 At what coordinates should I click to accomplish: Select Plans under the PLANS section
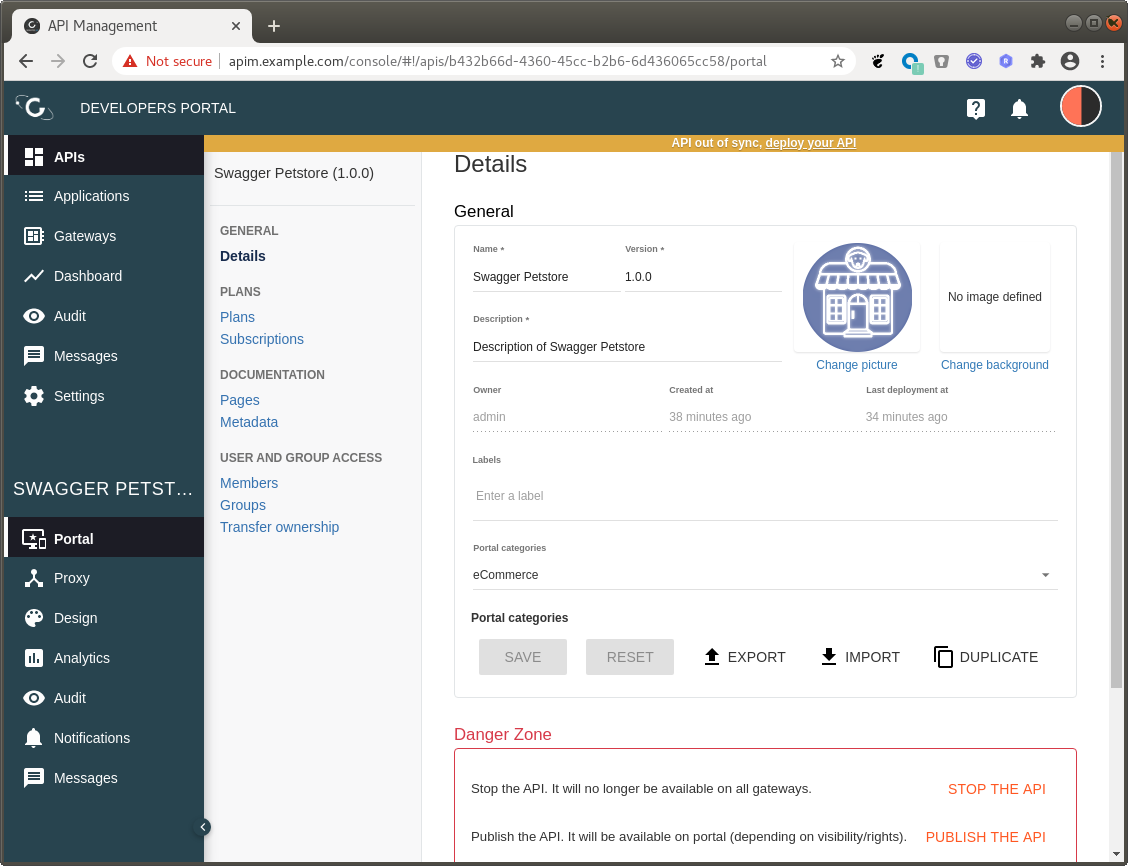237,316
